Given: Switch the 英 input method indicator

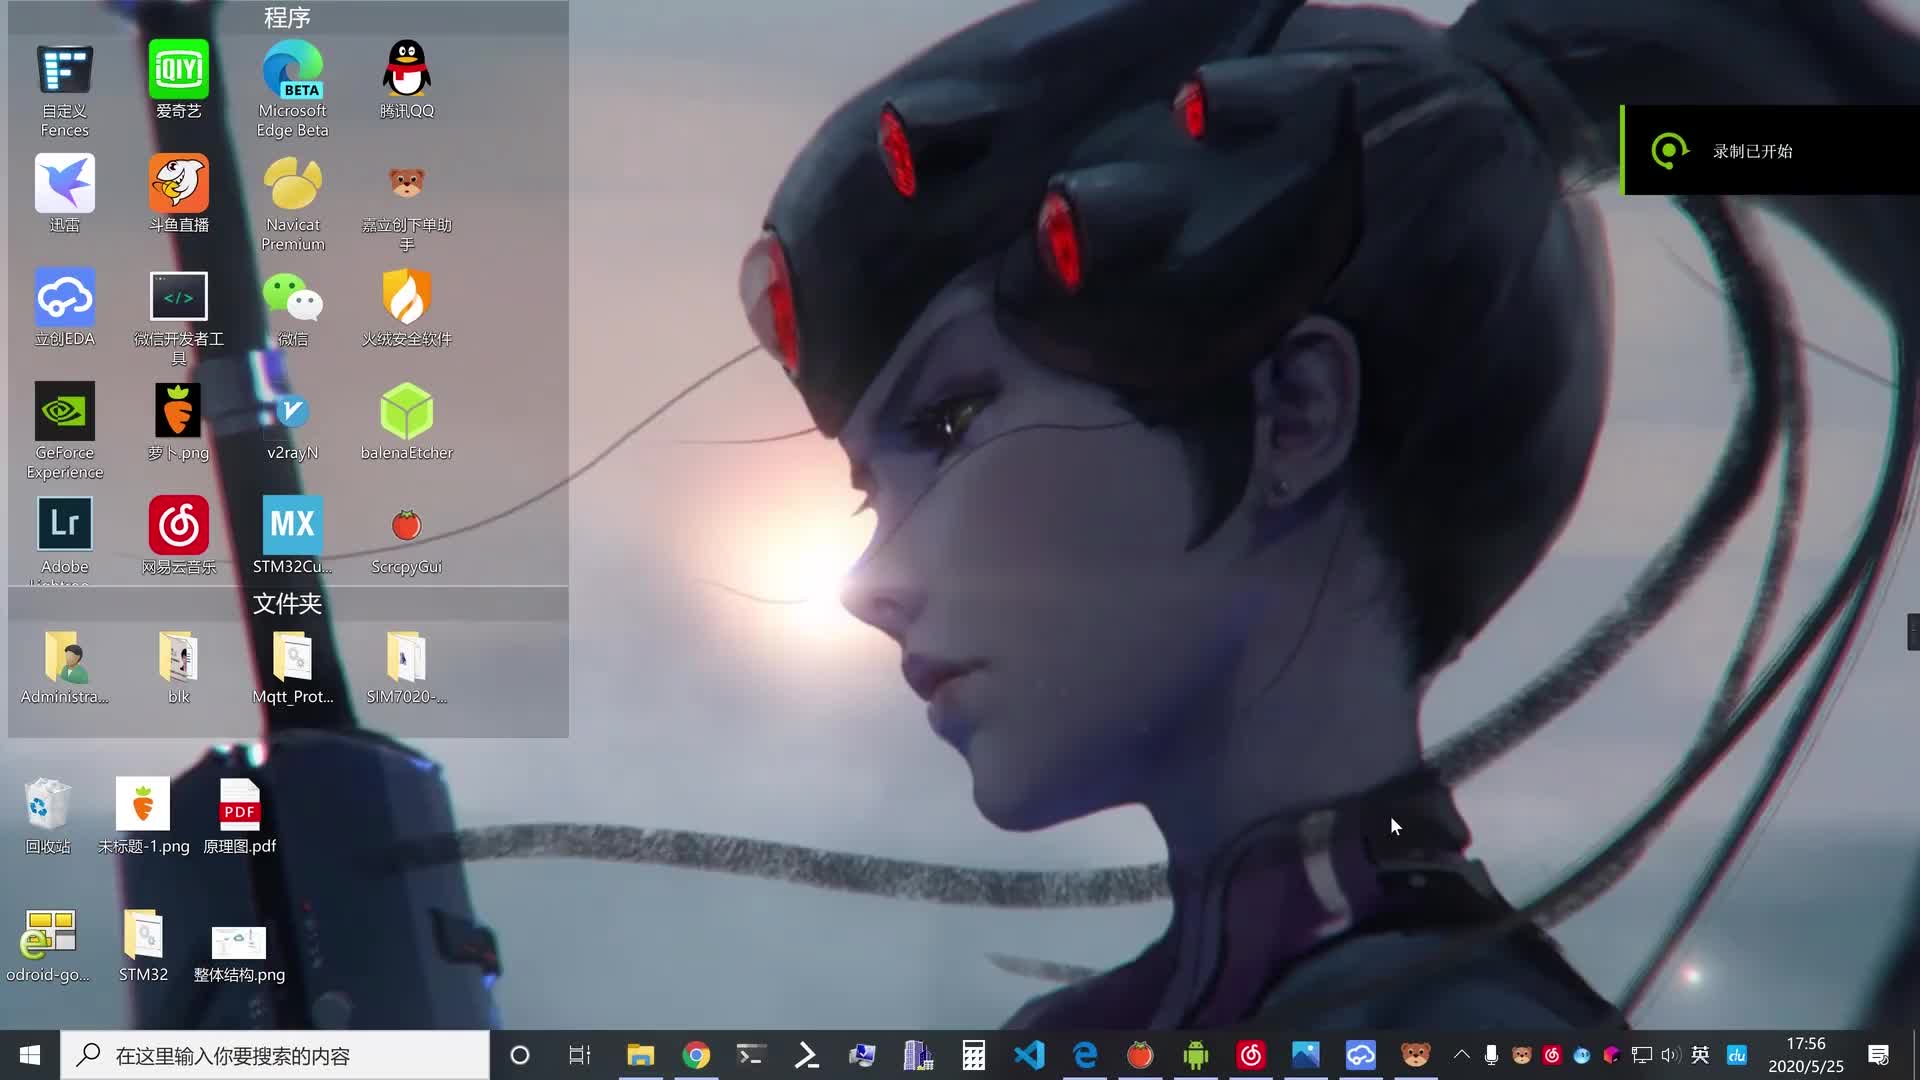Looking at the screenshot, I should (x=1700, y=1055).
